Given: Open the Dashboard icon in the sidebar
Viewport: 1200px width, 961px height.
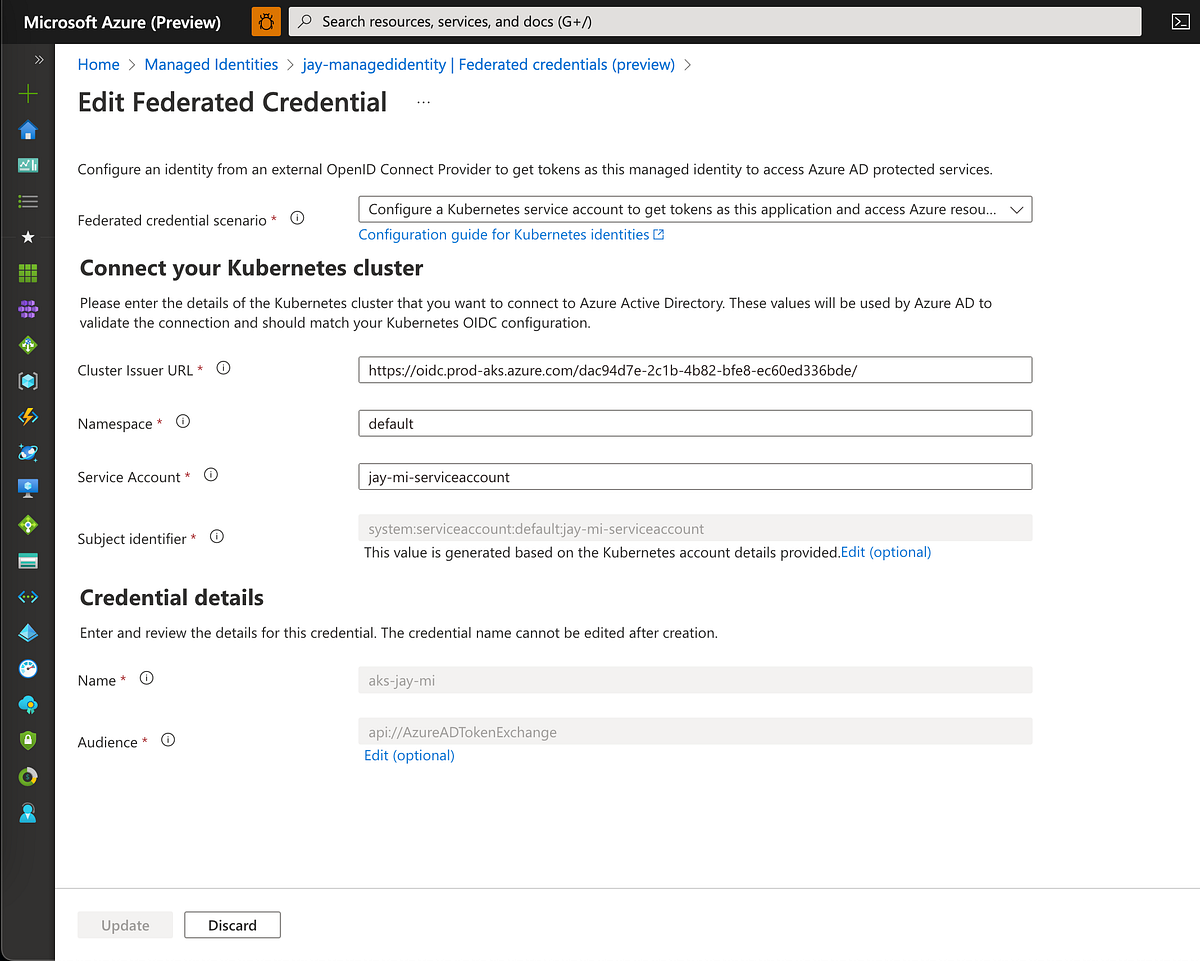Looking at the screenshot, I should point(27,166).
